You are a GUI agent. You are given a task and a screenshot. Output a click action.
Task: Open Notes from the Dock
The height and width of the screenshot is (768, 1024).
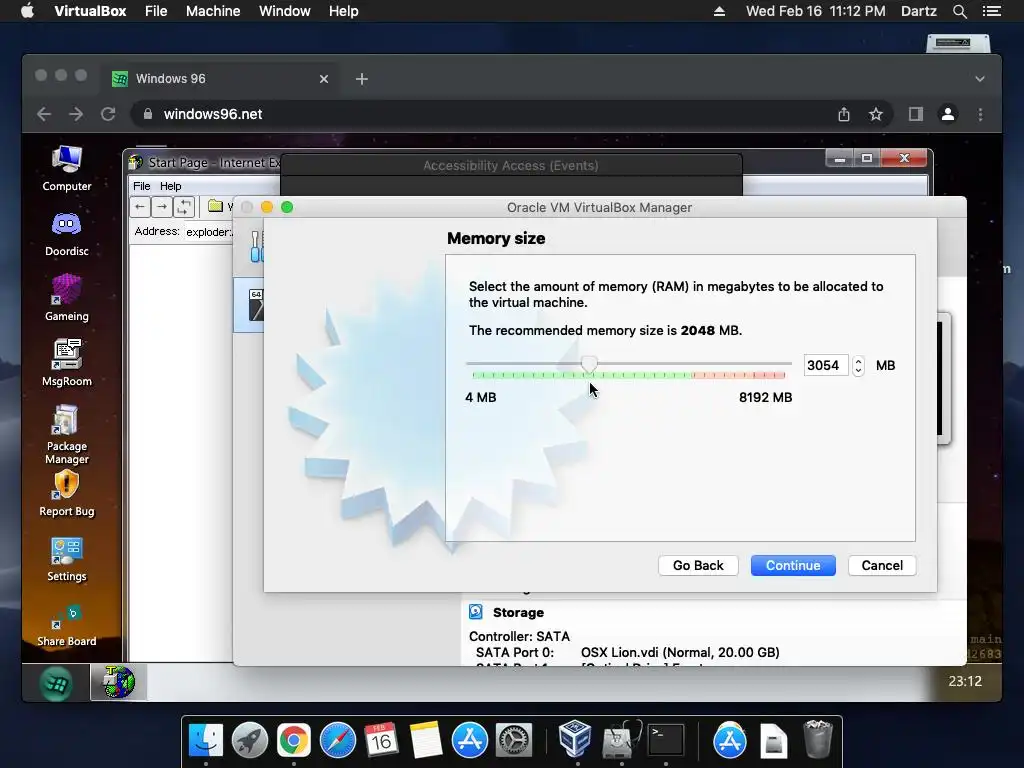tap(426, 740)
